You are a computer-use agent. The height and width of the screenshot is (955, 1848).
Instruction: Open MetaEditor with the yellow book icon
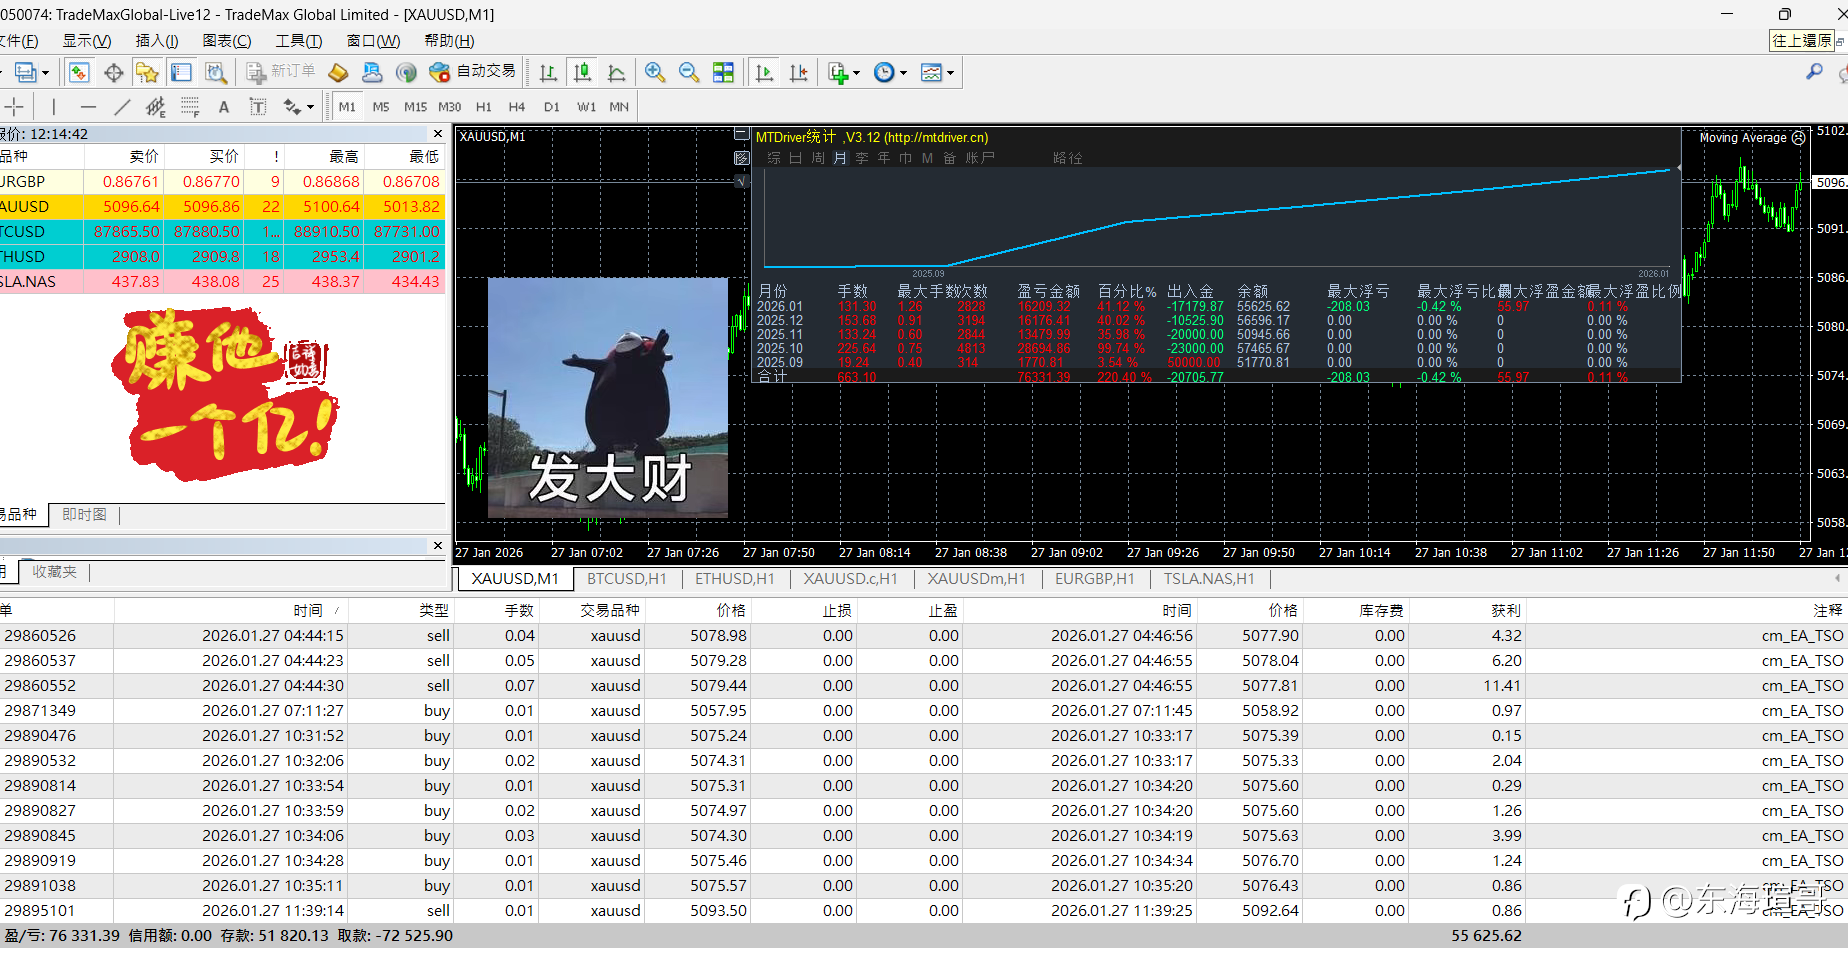pos(338,72)
